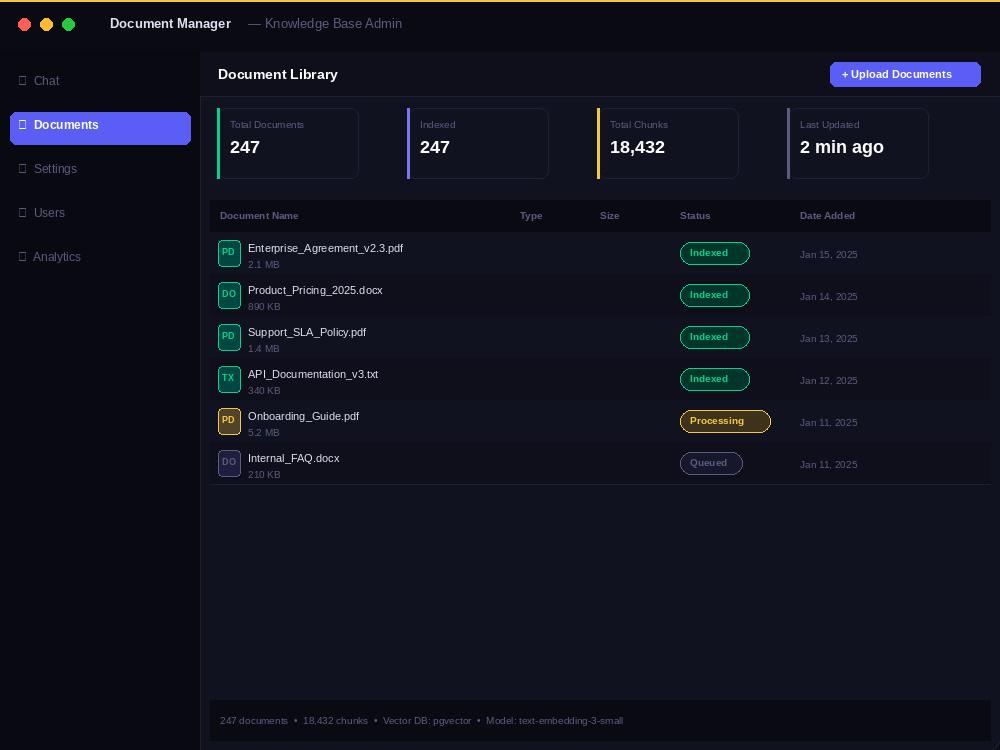Viewport: 1000px width, 750px height.
Task: Click Indexed badge for Support_SLA_Policy.pdf
Action: tap(714, 337)
